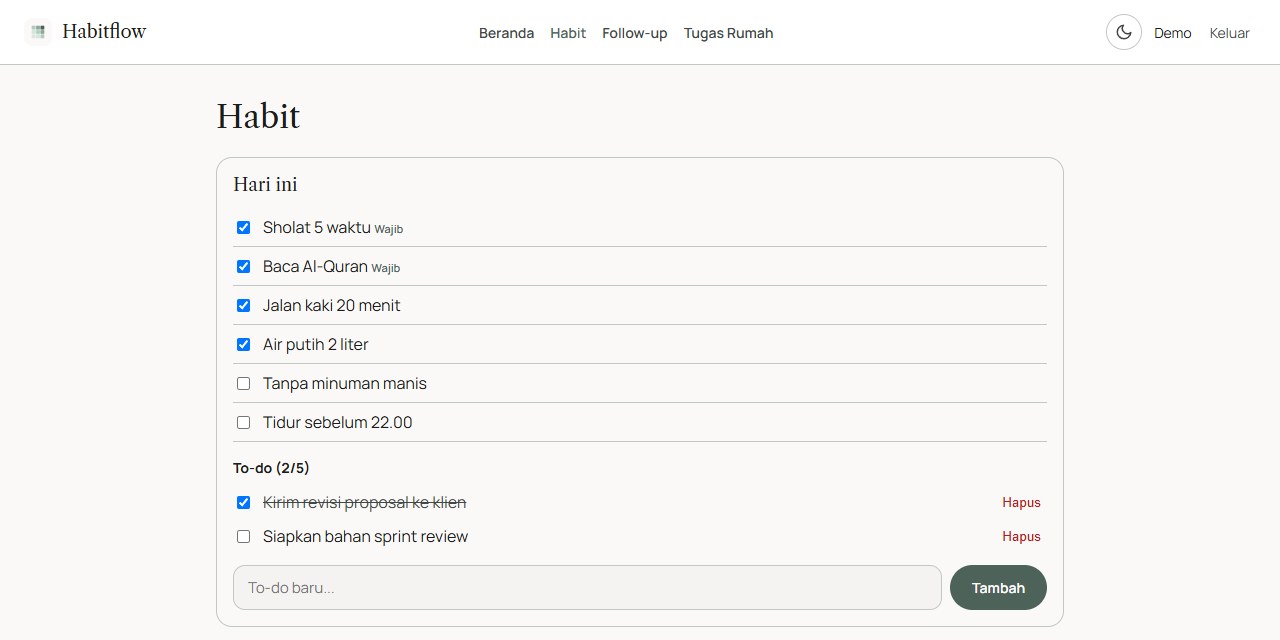Click the Sholat 5 waktu label
This screenshot has height=640, width=1280.
[x=316, y=228]
